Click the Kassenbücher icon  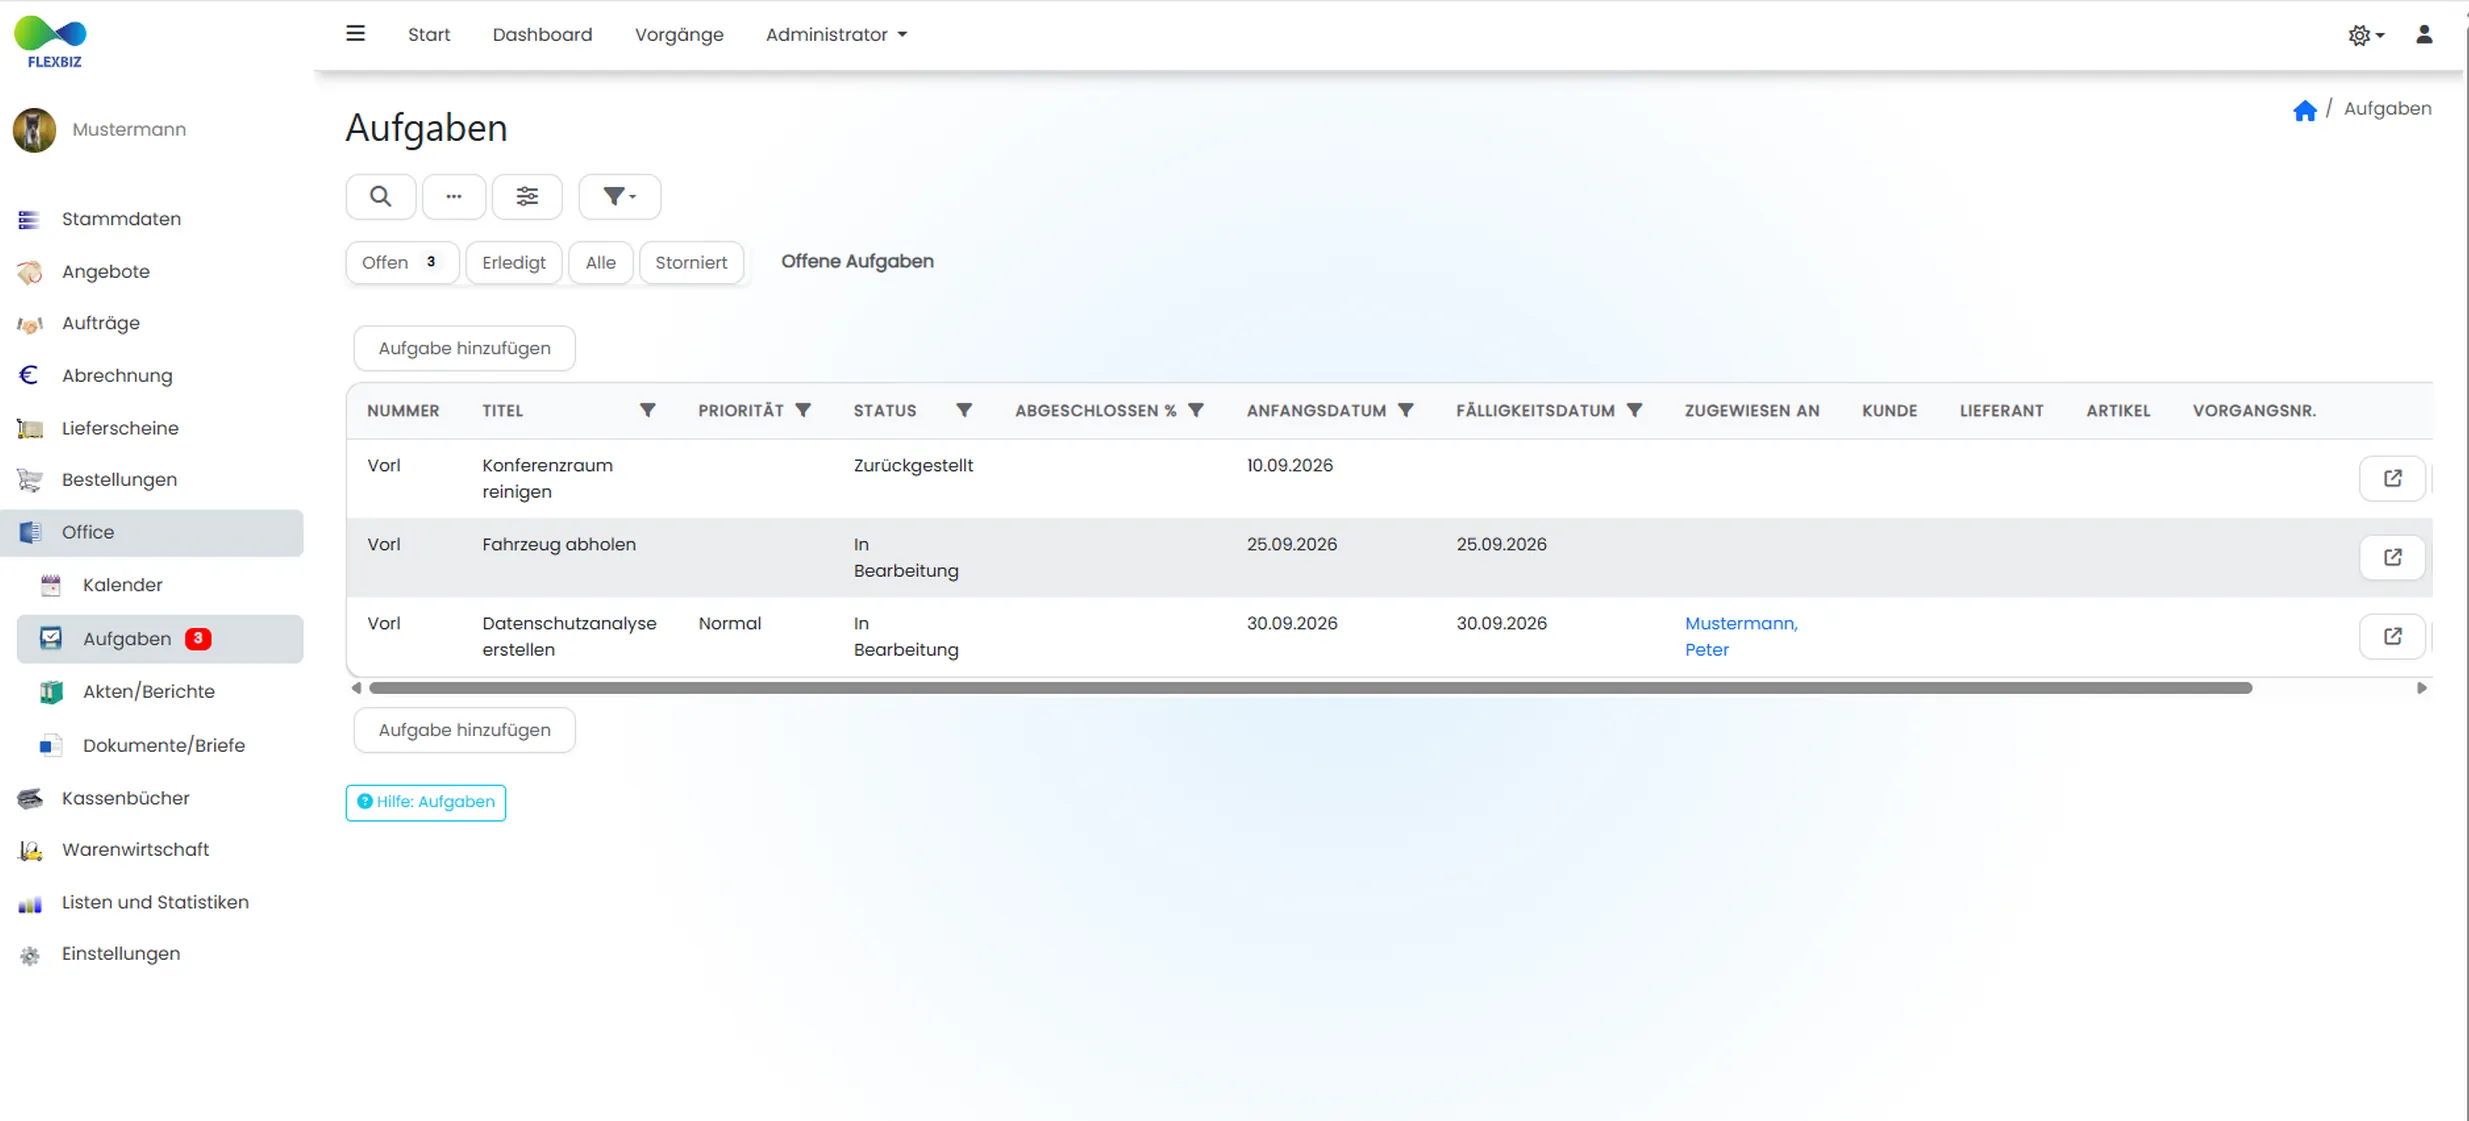30,798
